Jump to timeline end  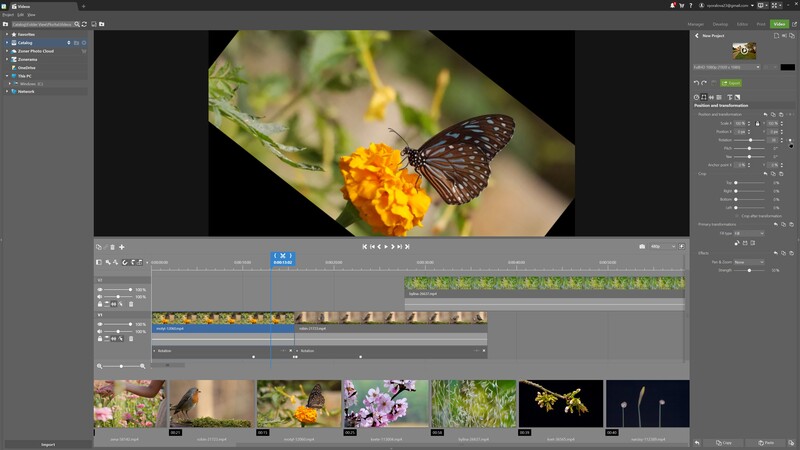point(407,246)
